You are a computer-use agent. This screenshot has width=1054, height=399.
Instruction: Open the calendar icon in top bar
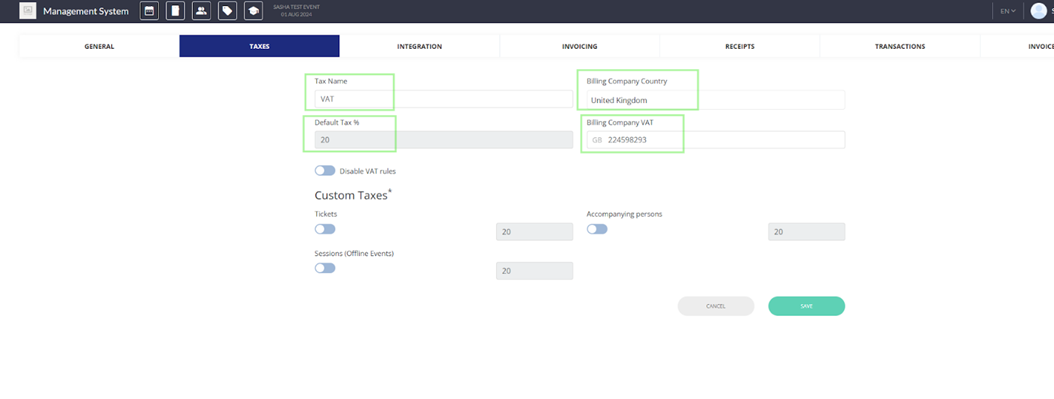click(149, 11)
